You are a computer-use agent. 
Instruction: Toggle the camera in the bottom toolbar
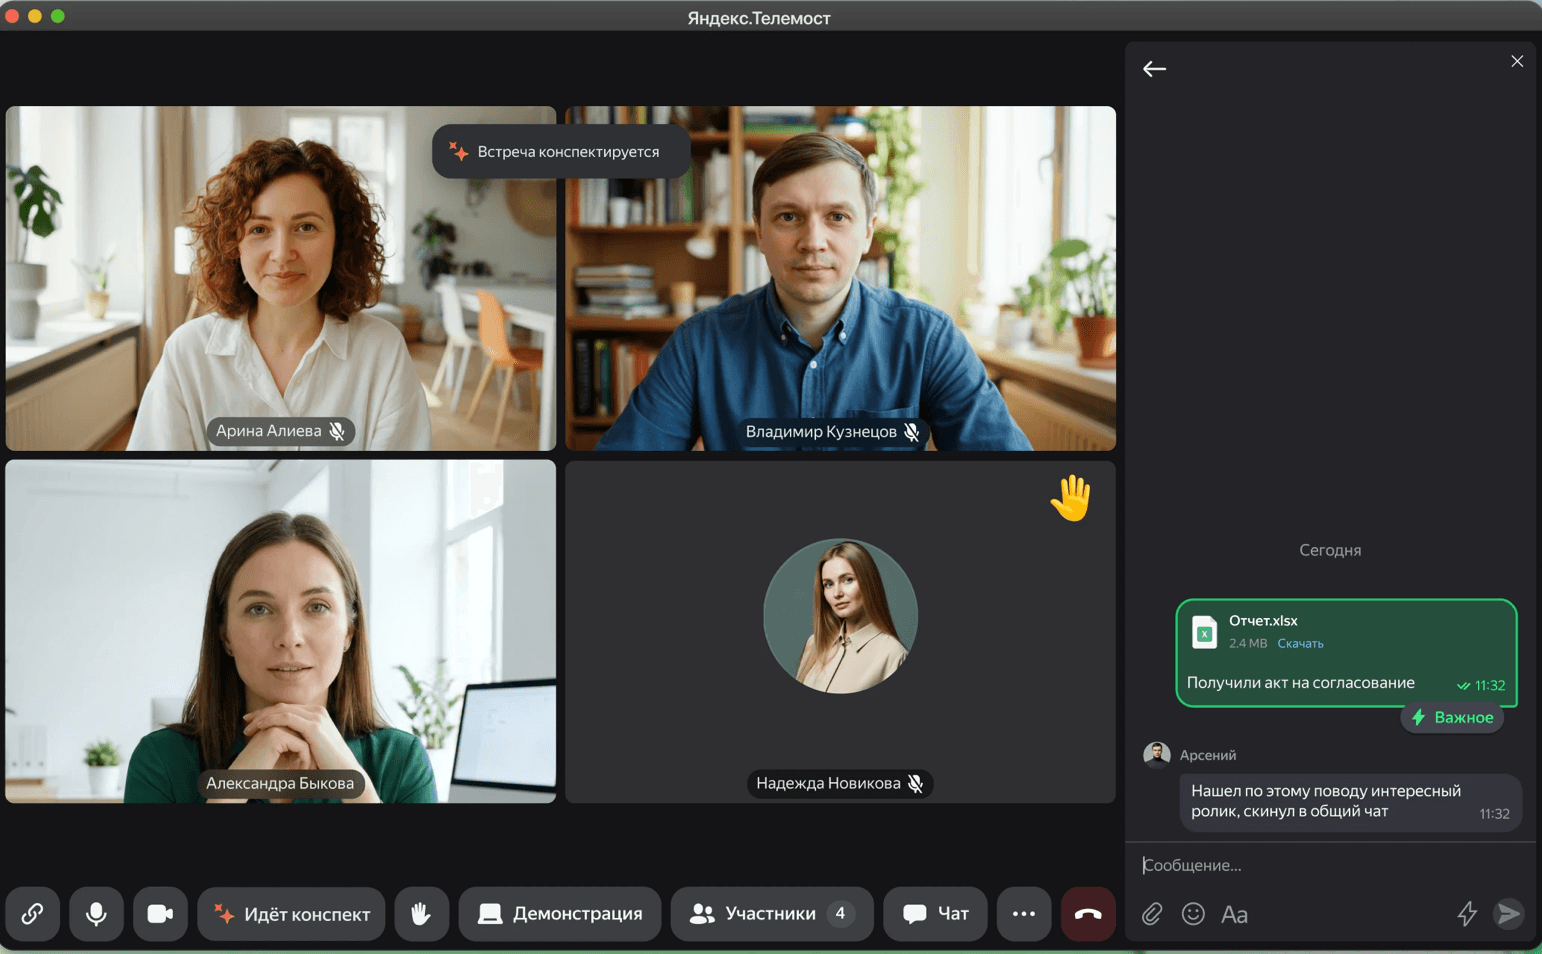point(160,913)
